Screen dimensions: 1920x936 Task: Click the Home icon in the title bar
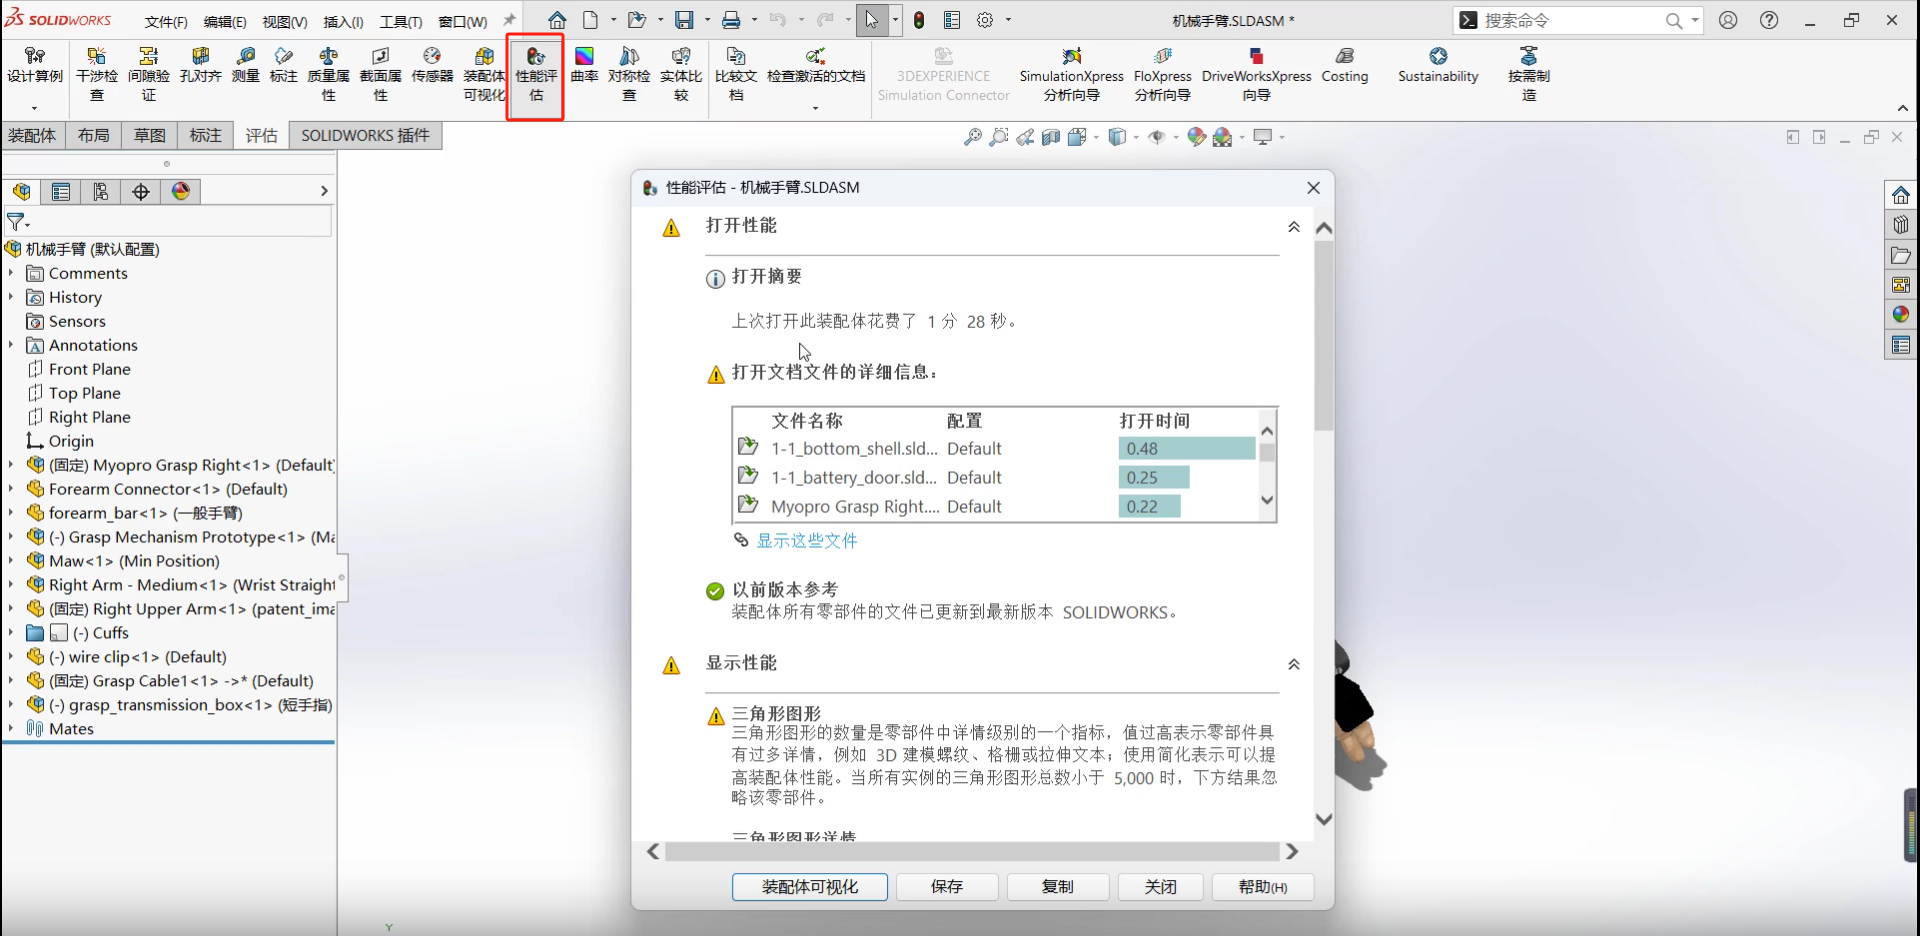pos(557,20)
